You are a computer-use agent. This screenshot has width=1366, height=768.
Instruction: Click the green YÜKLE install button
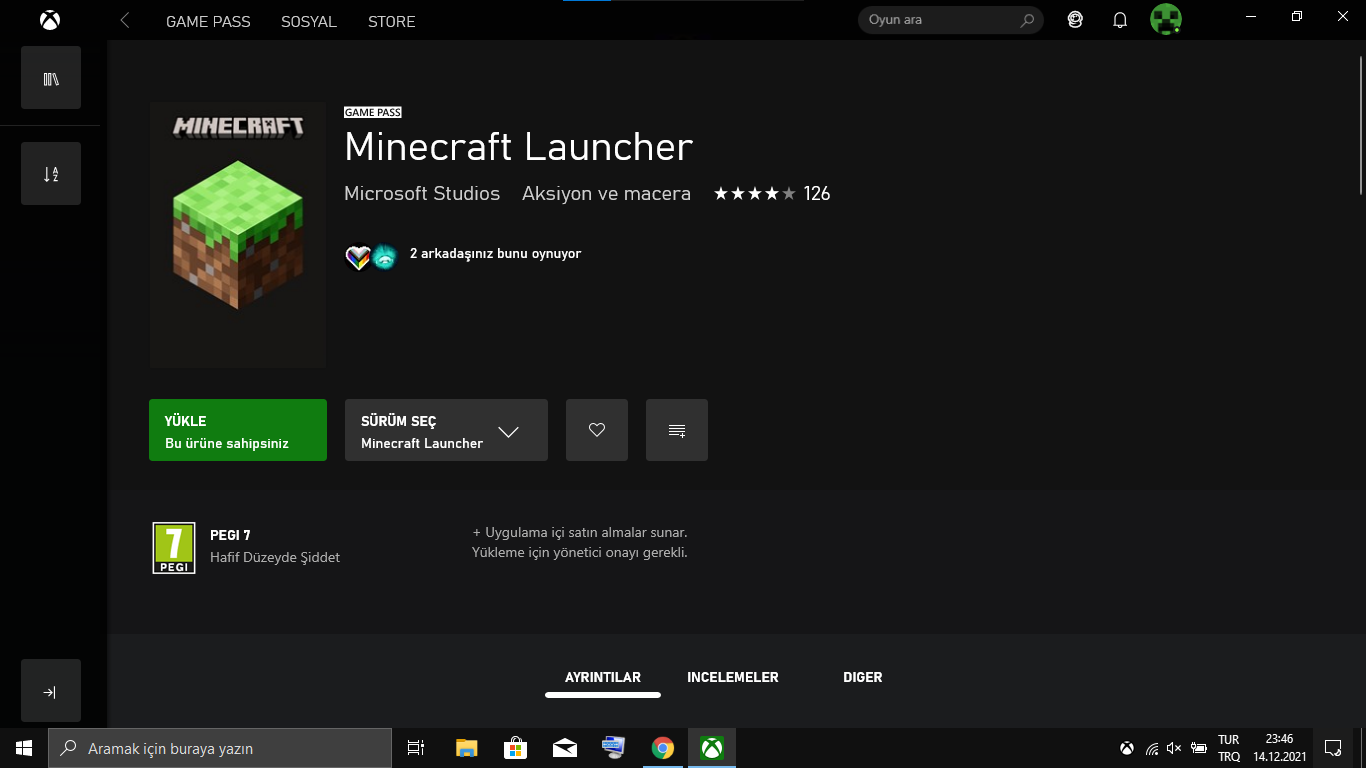coord(238,430)
